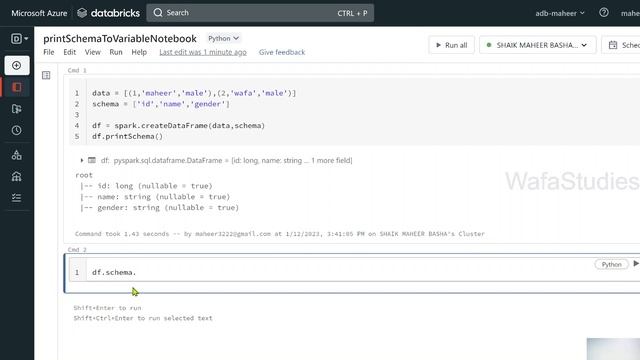Click the table icon beside df result

[x=92, y=160]
